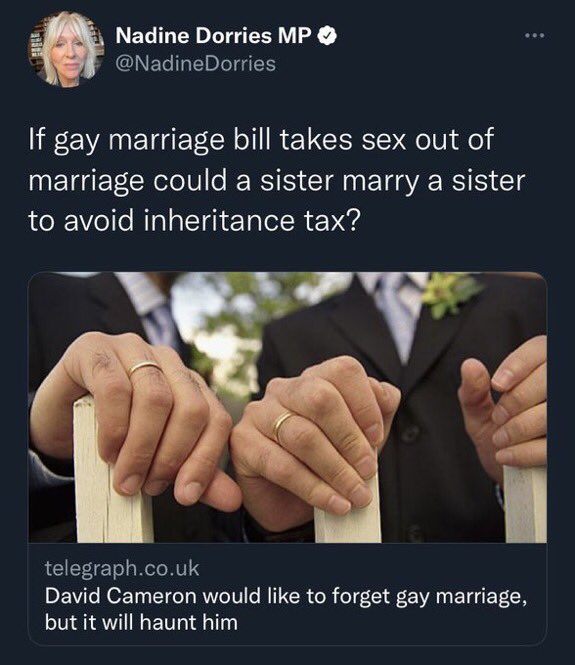Click the gold ring on the middle hand
The height and width of the screenshot is (665, 575).
click(282, 424)
